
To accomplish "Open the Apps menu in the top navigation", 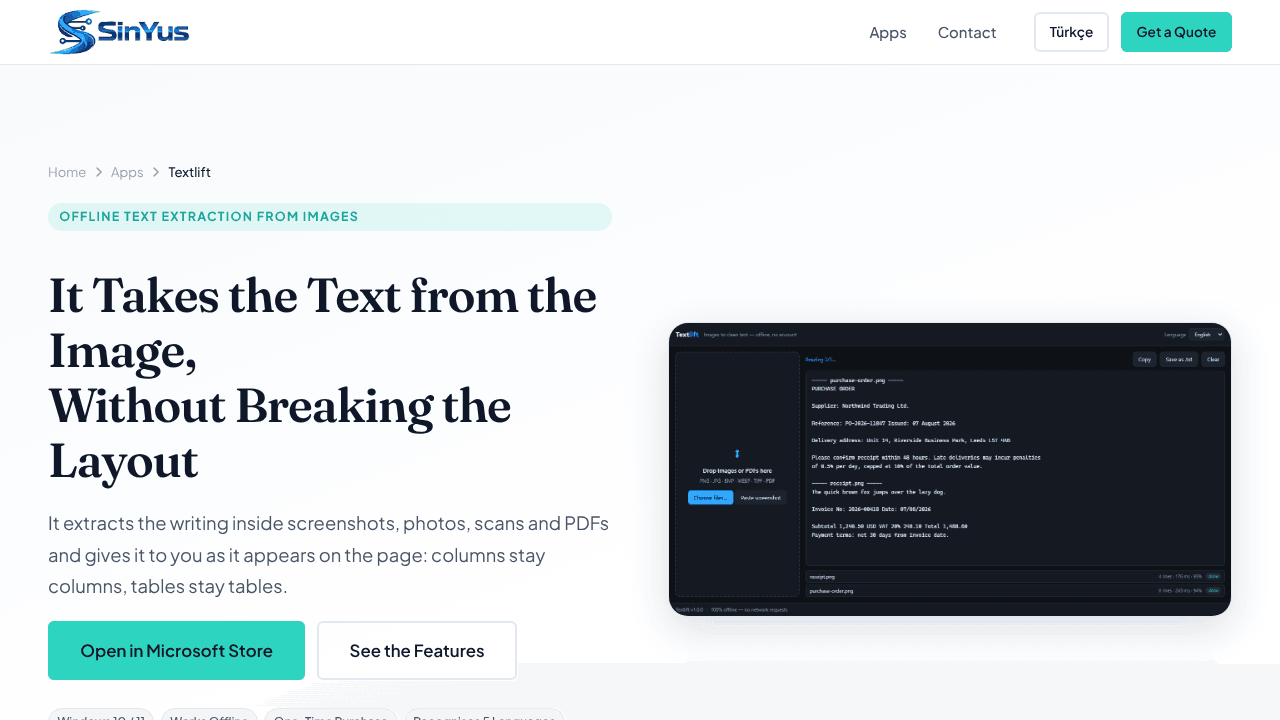I will pos(888,32).
